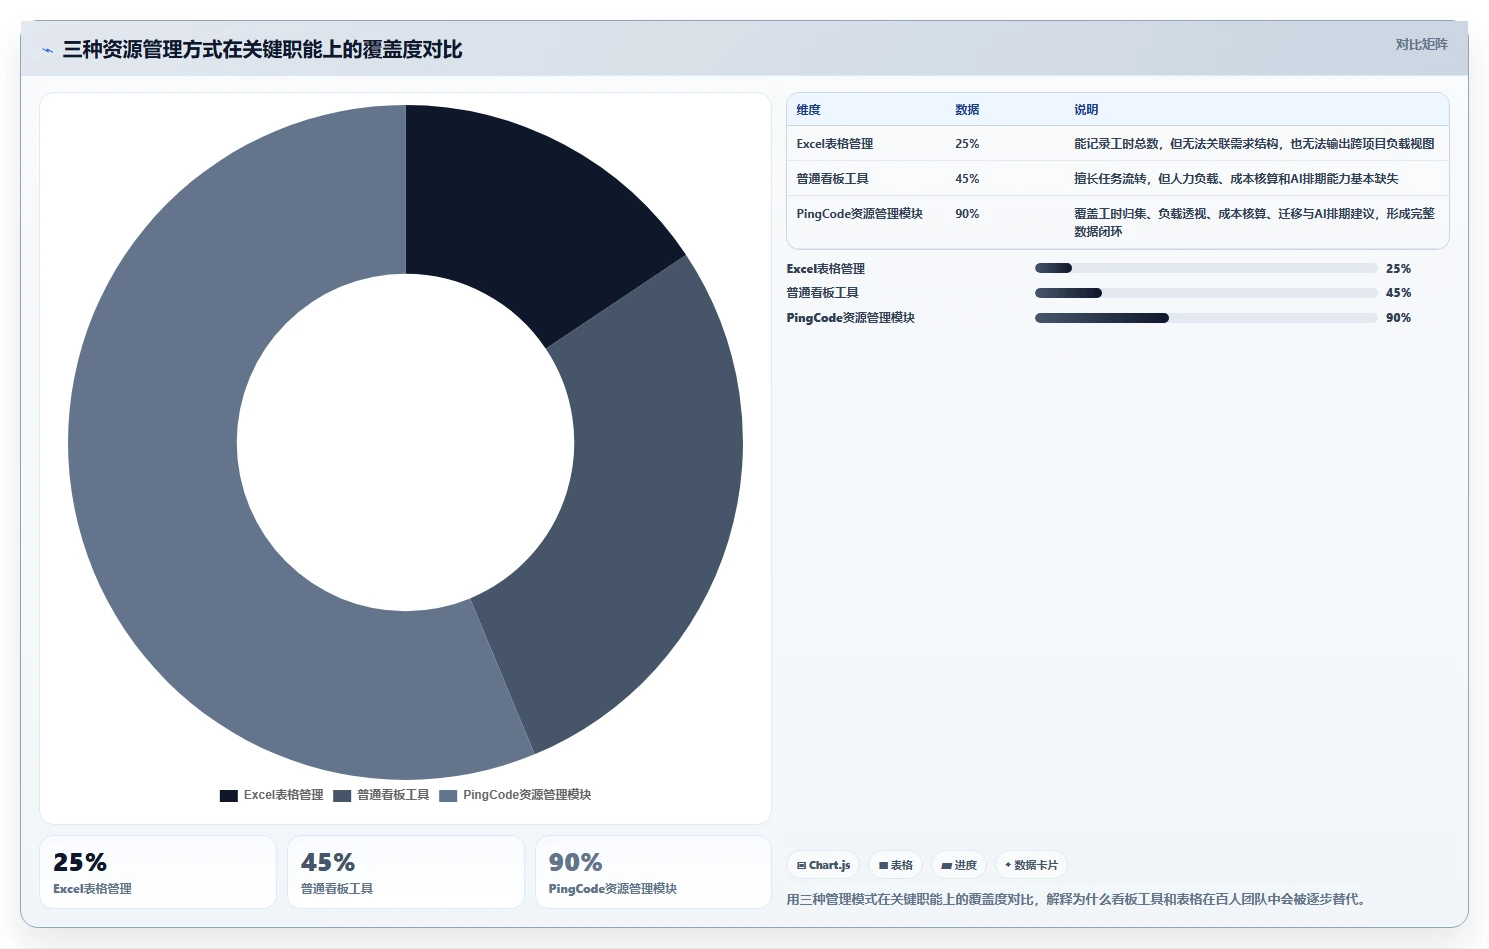The width and height of the screenshot is (1489, 949).
Task: Toggle 普通看板工具 legend entry under the chart
Action: (x=382, y=795)
